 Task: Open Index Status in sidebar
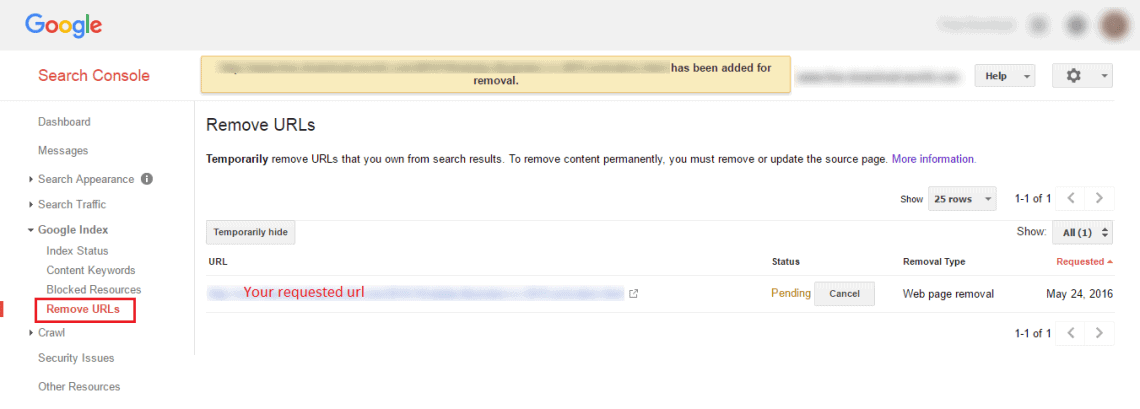point(77,251)
